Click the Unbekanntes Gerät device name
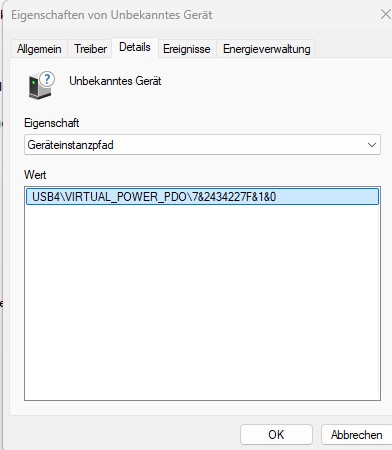392x450 pixels. point(115,81)
